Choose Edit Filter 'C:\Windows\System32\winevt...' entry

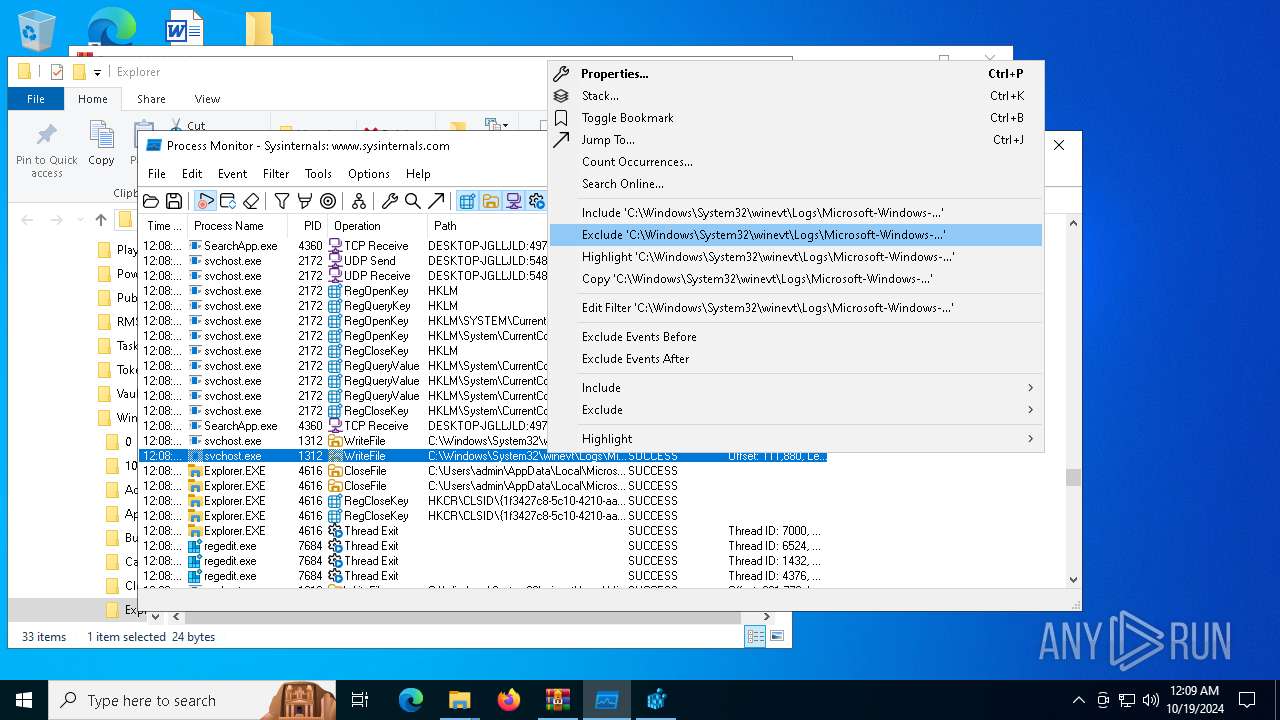(x=796, y=308)
